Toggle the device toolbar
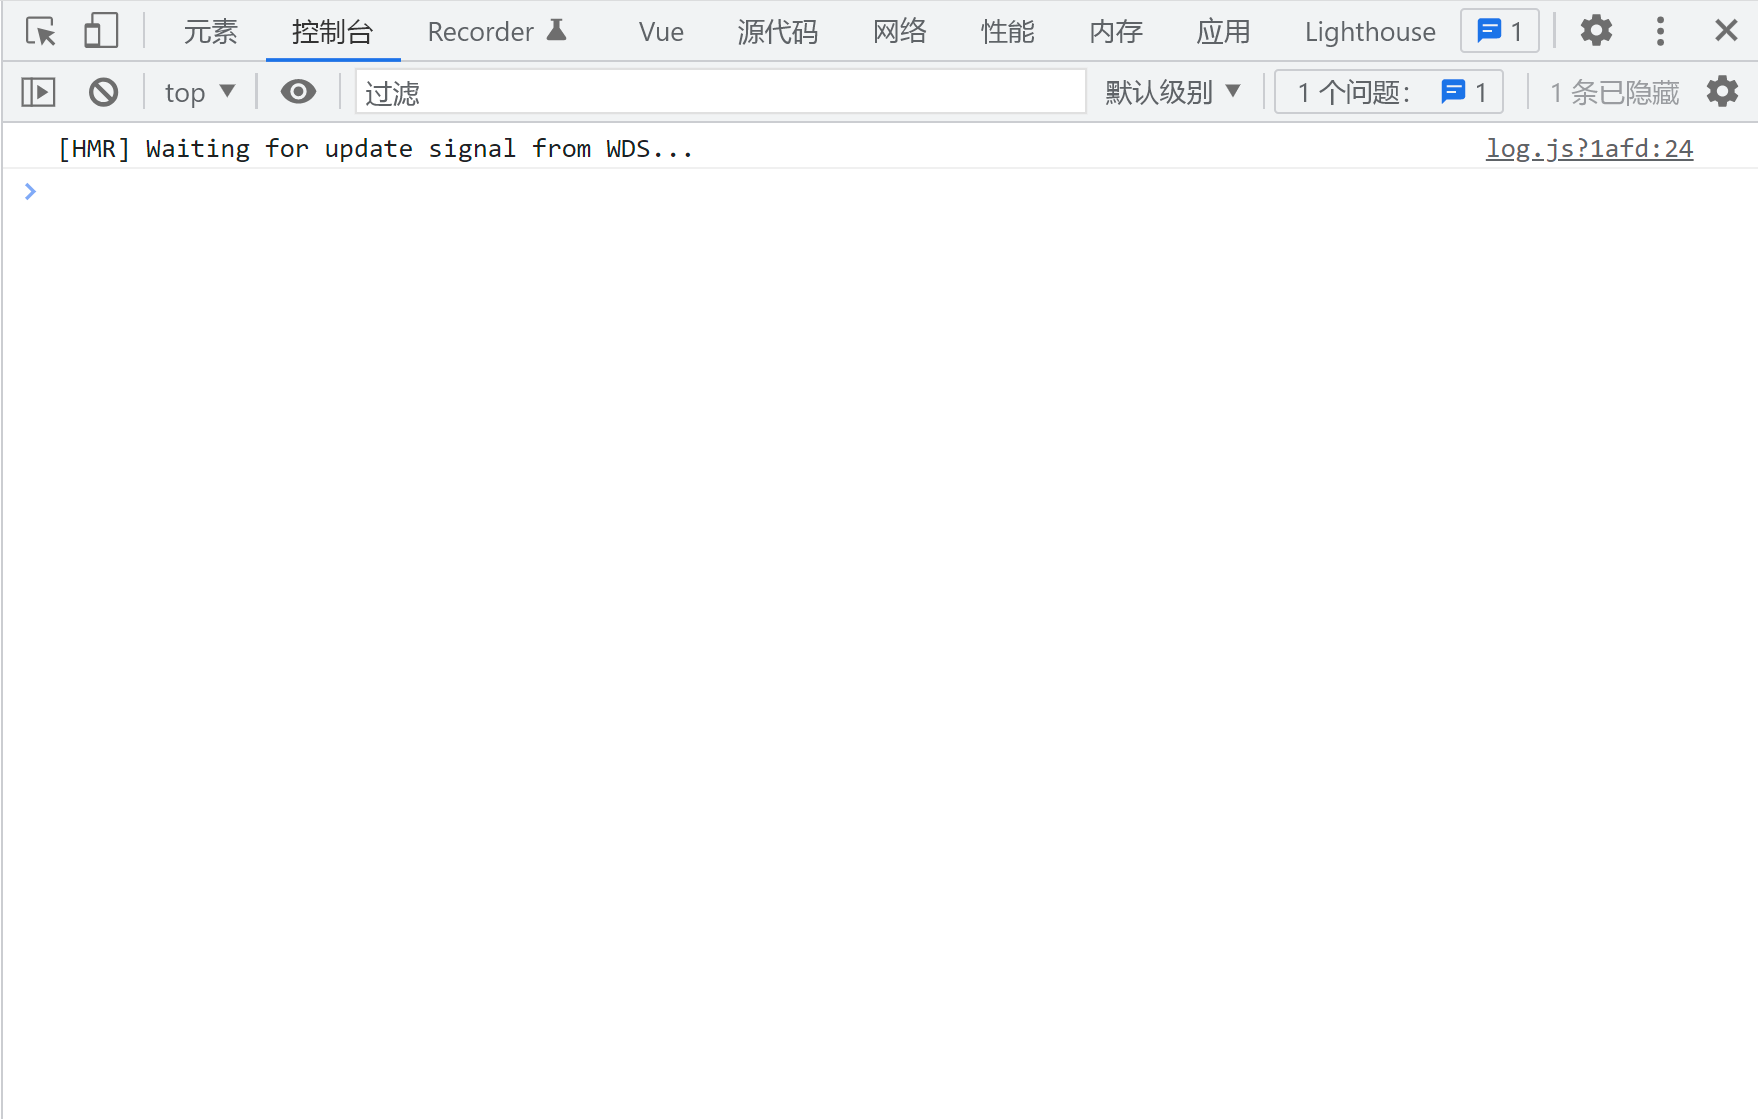This screenshot has width=1758, height=1119. point(101,31)
